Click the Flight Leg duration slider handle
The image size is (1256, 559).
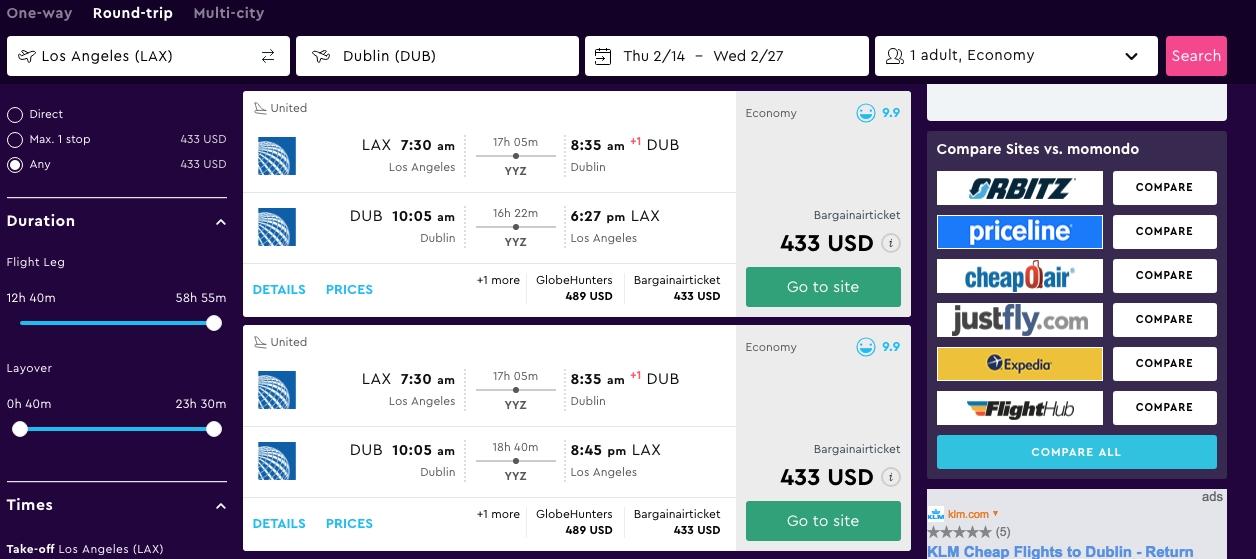pos(213,323)
